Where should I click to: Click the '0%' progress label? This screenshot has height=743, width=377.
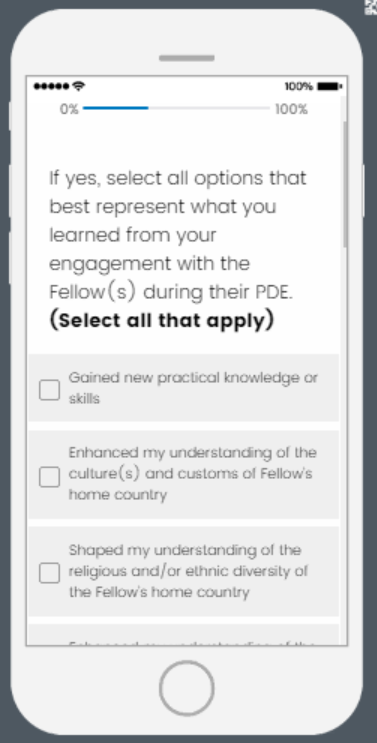(x=69, y=109)
